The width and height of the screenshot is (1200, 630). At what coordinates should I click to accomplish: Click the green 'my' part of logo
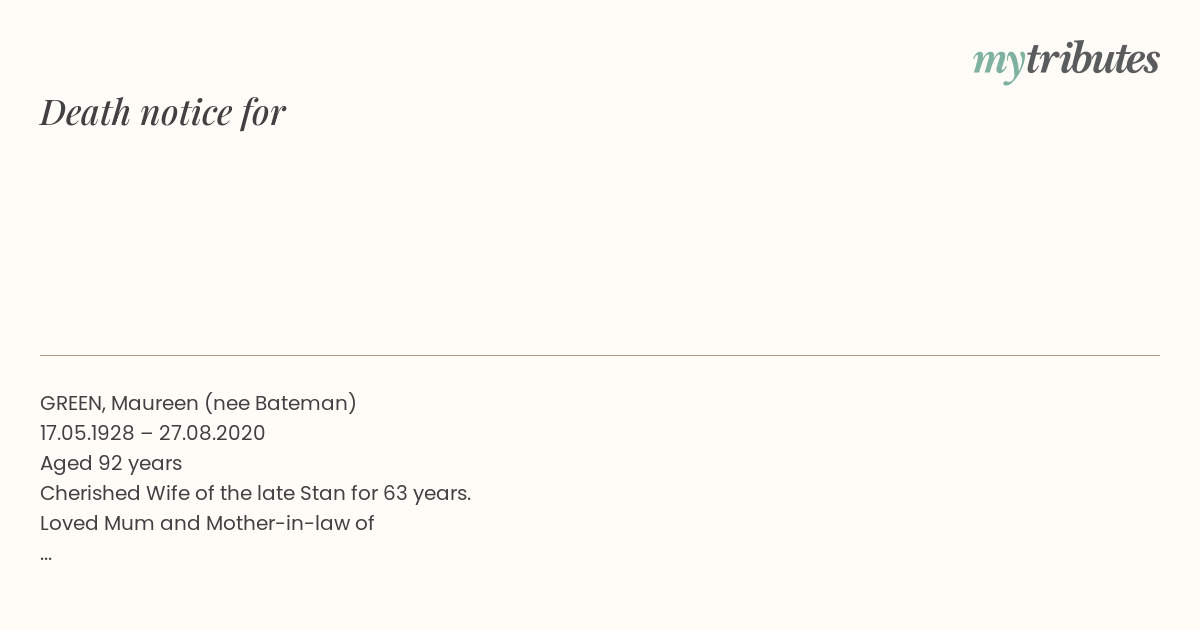(x=999, y=64)
